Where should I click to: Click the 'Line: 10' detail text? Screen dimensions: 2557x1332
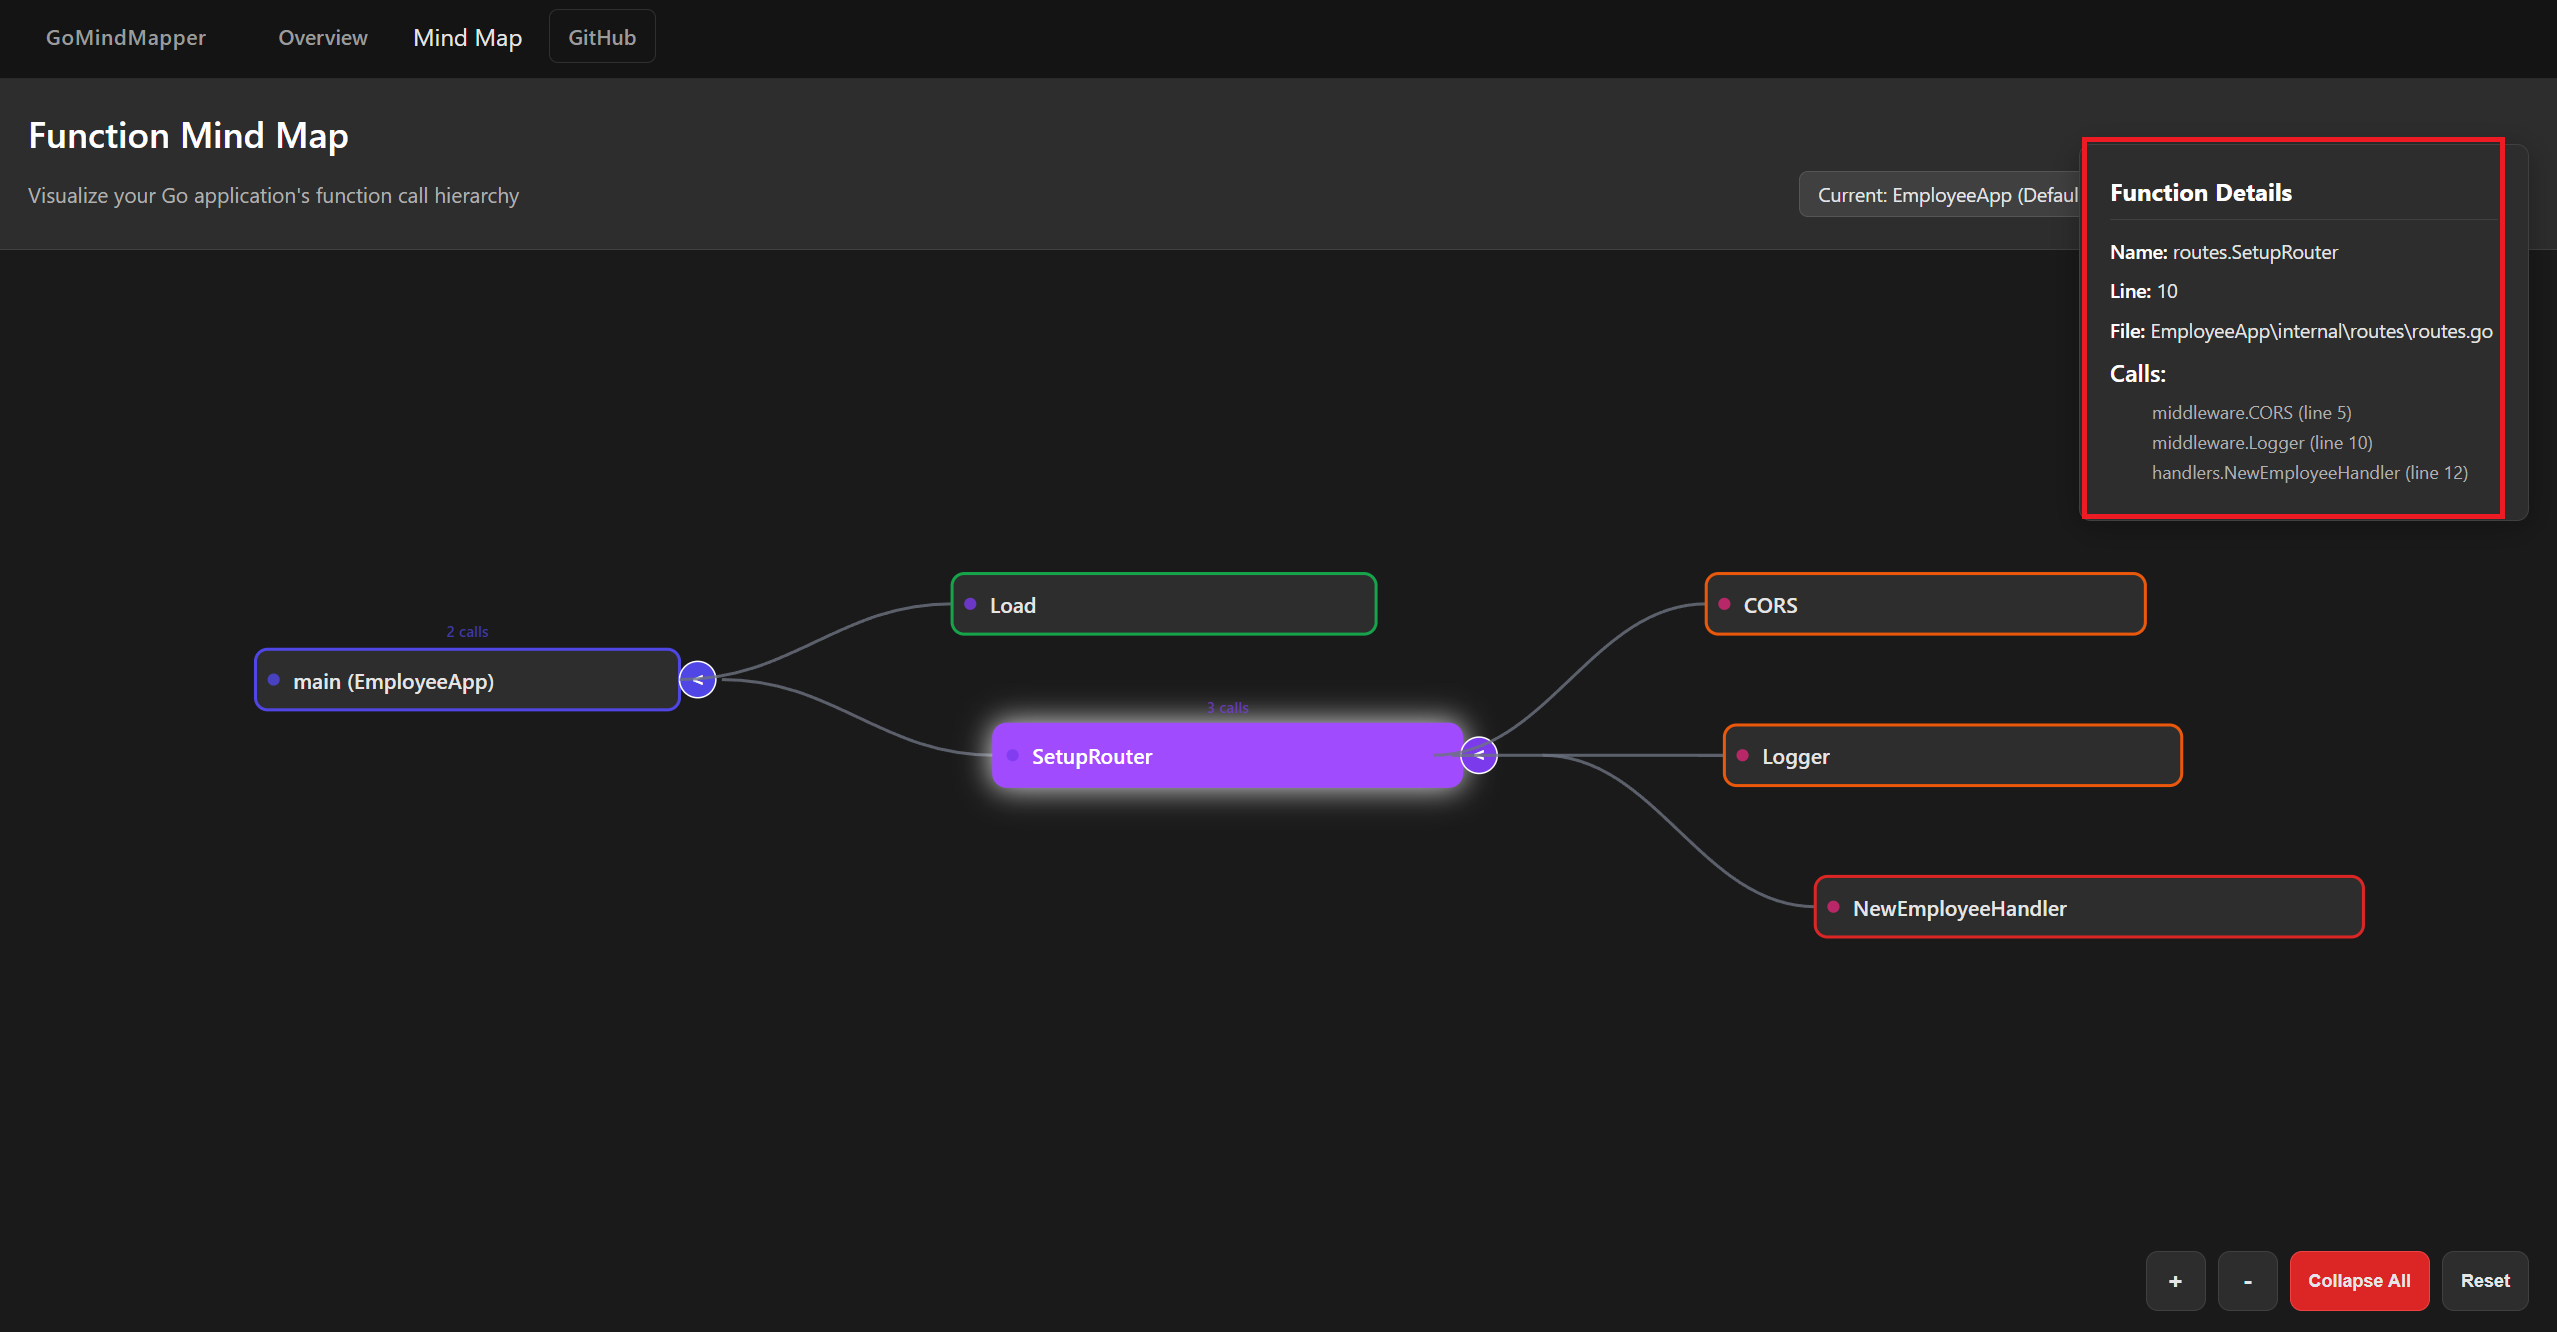[2143, 292]
